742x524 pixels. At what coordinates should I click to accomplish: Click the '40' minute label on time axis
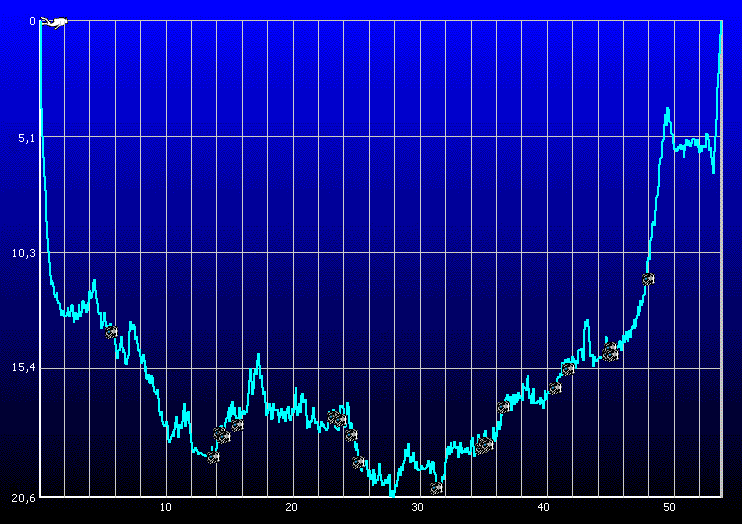tap(543, 507)
